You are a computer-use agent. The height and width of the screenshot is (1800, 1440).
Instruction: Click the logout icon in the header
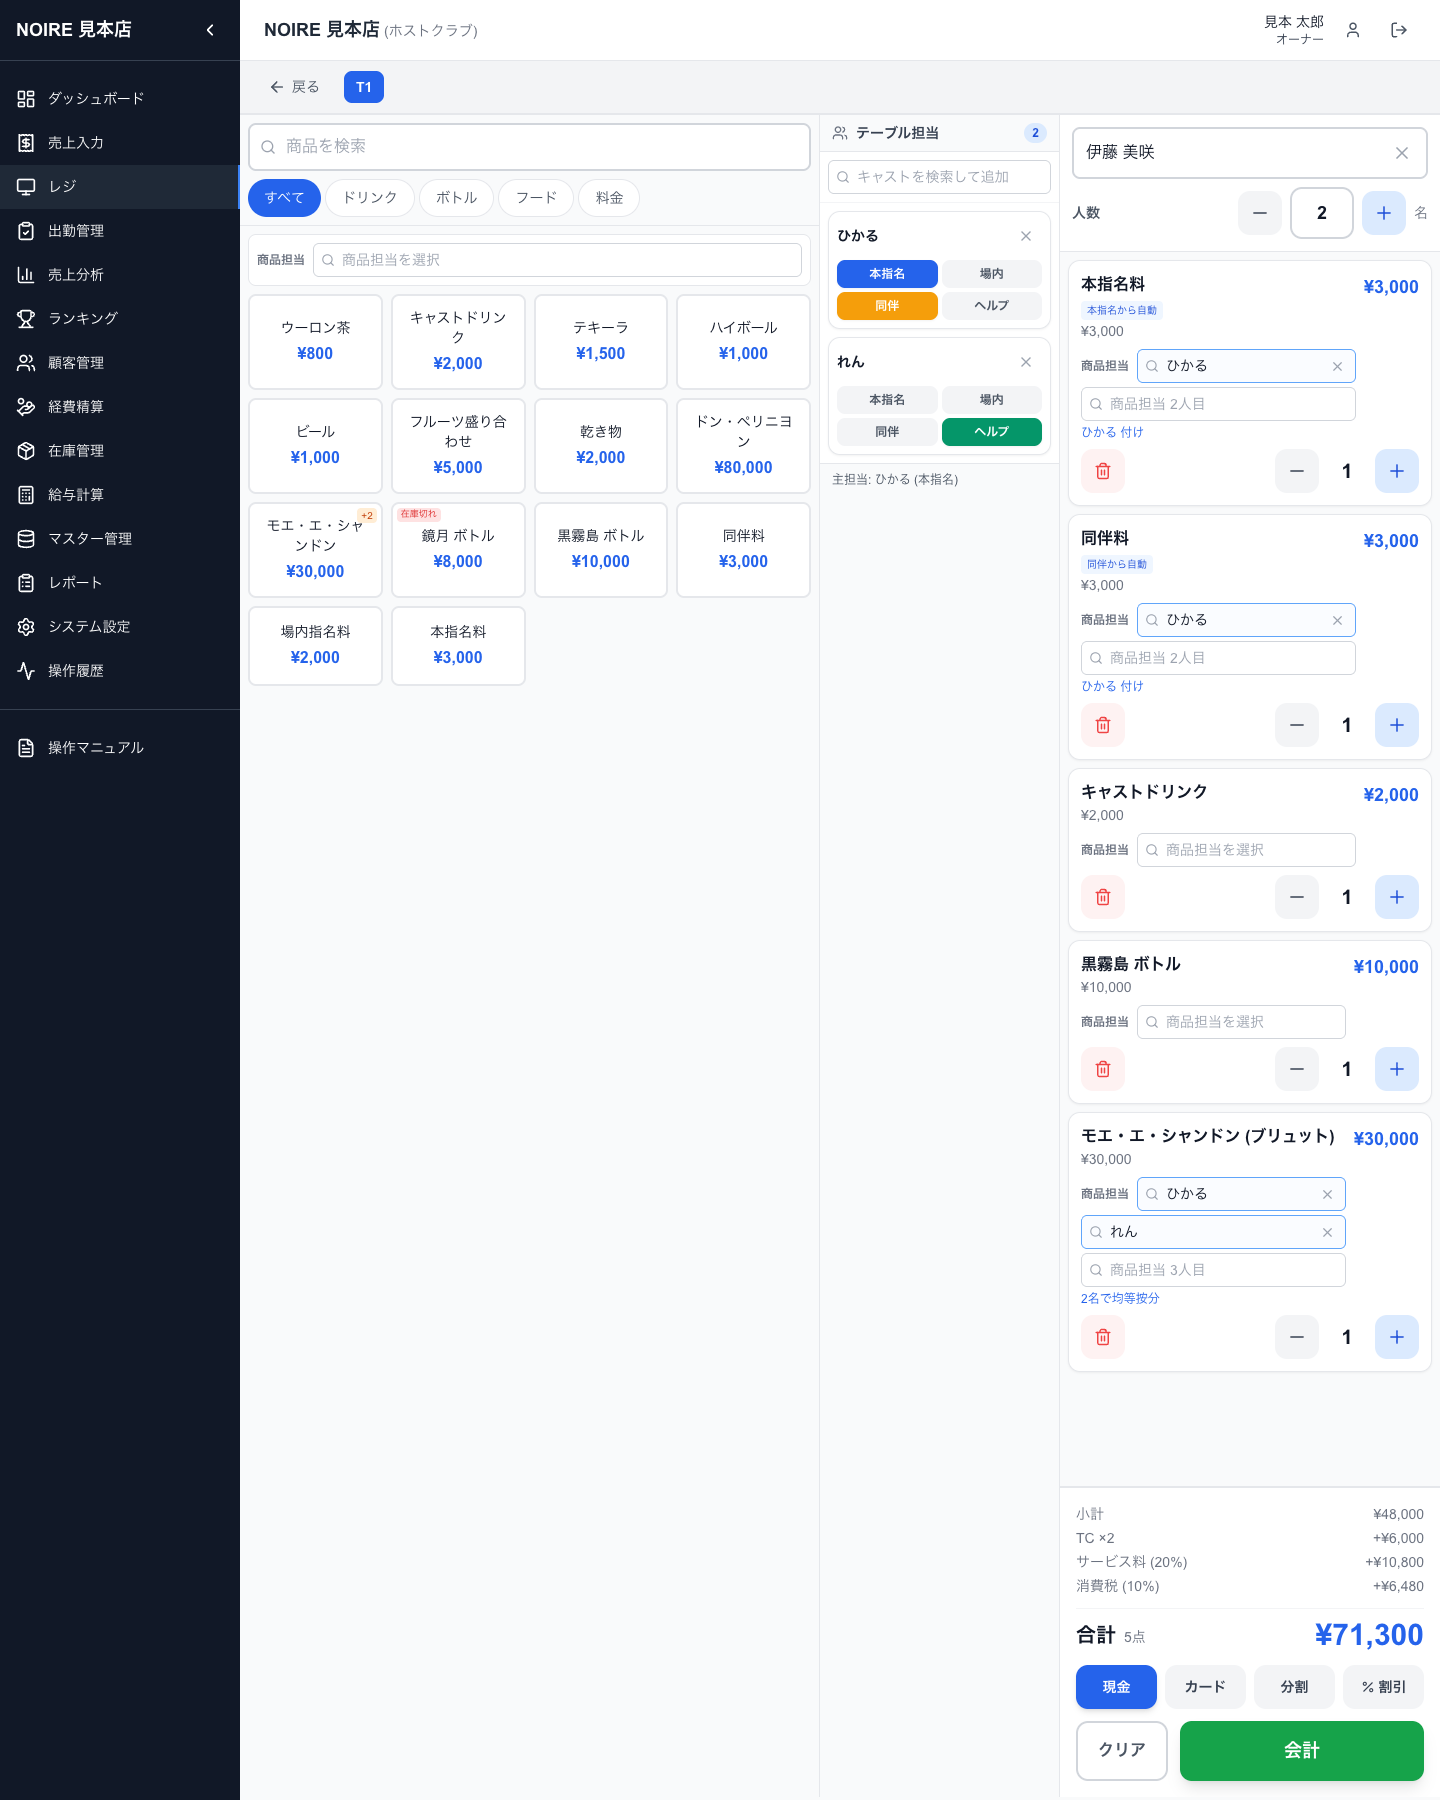coord(1399,30)
